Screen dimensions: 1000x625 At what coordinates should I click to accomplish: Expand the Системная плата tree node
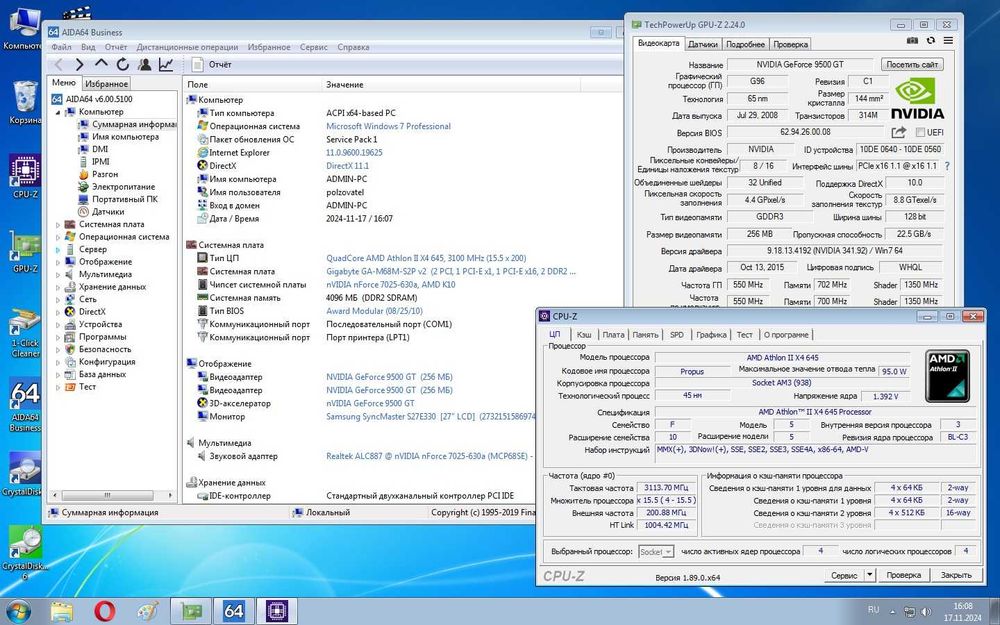tap(58, 224)
